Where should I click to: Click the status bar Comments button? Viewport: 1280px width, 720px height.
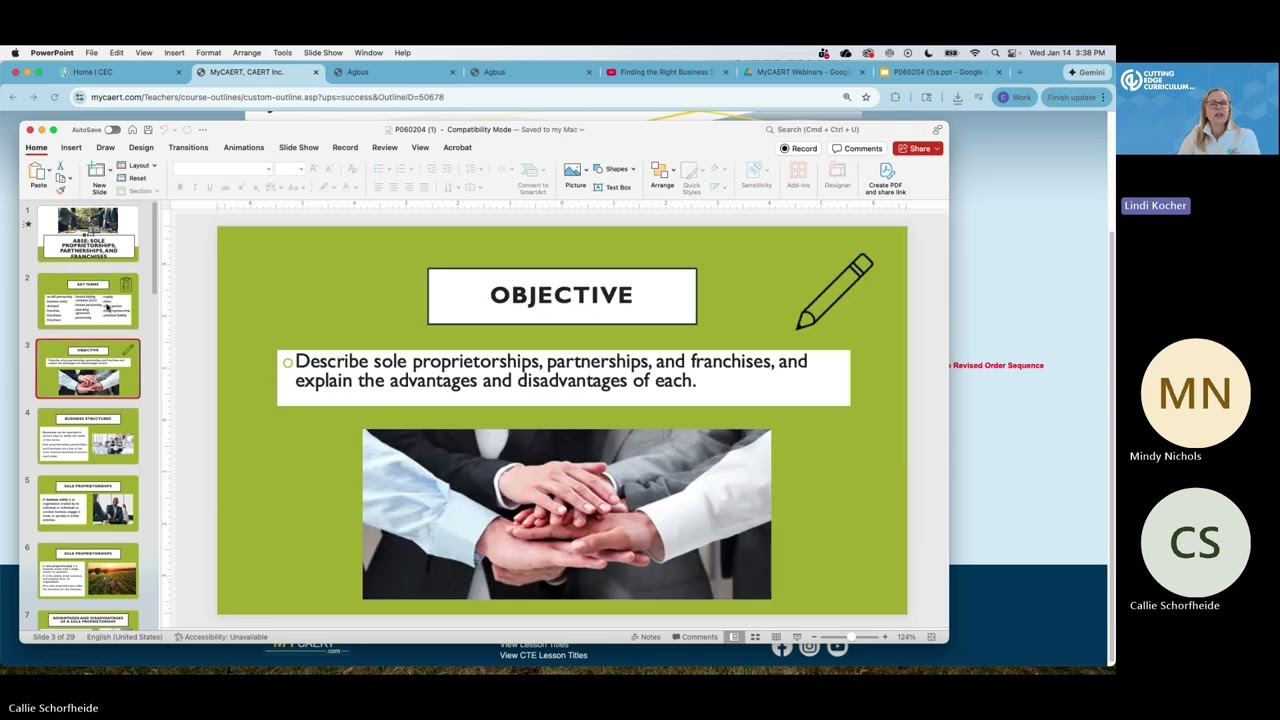point(695,637)
